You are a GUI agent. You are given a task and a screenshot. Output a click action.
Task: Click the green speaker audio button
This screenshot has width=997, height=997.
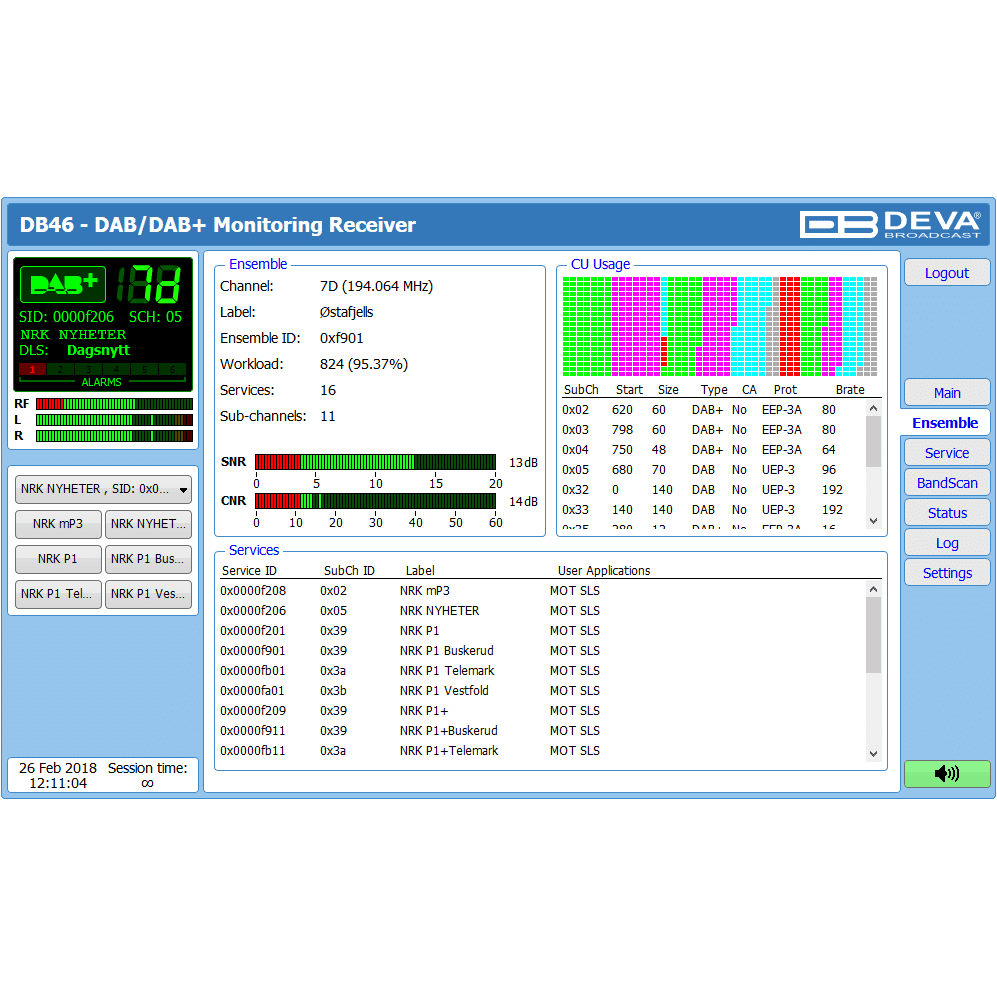tap(946, 773)
